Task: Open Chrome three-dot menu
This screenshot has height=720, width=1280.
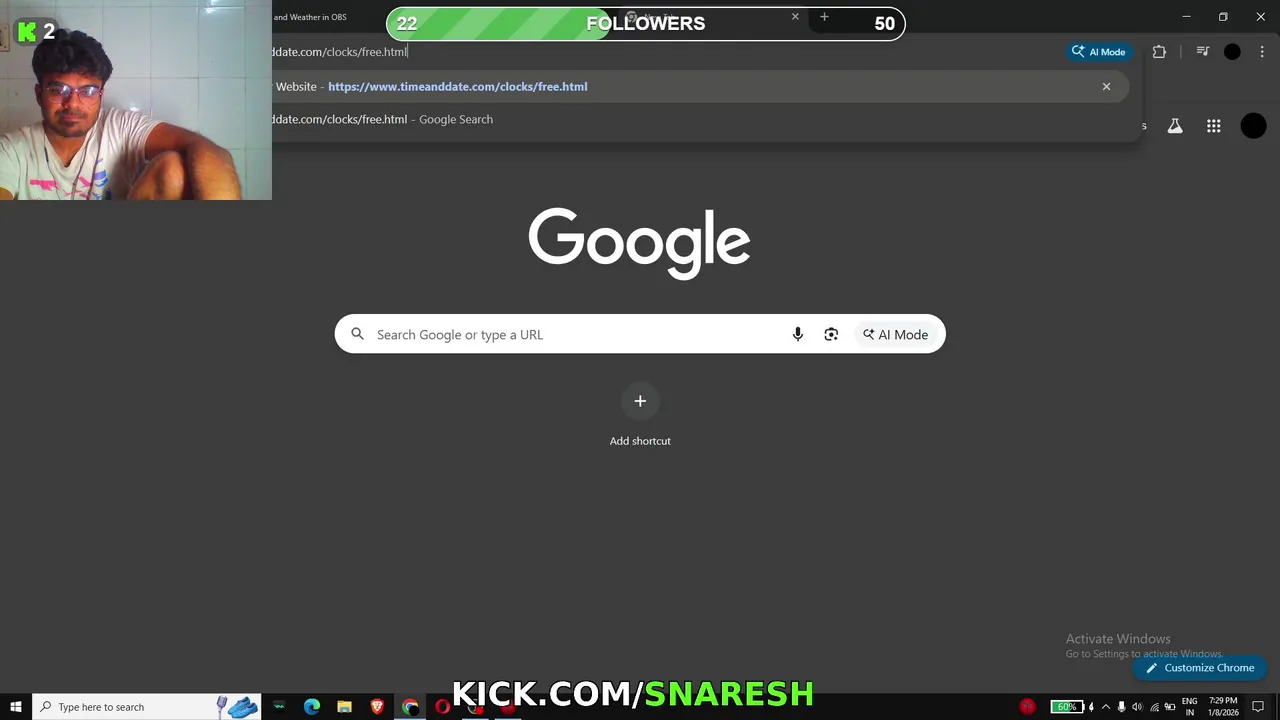Action: 1262,52
